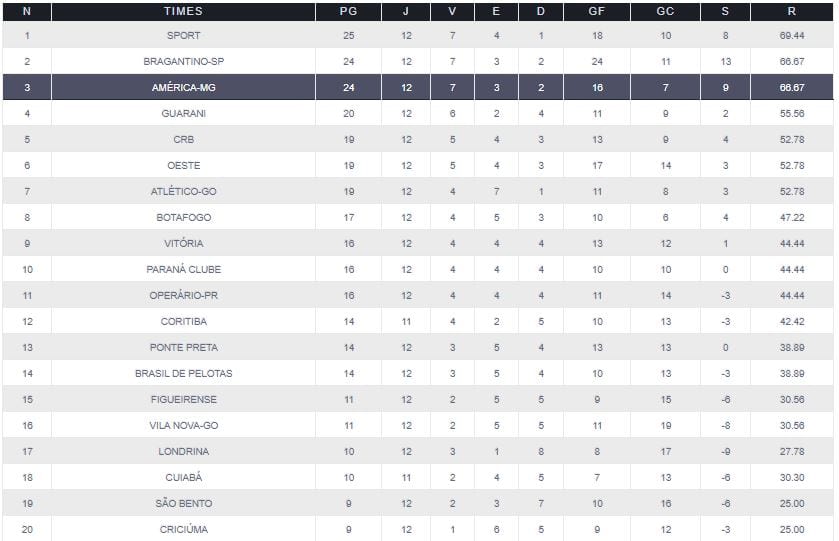Select the BRAGANTINO-SP team name
Viewport: 839px width, 541px height.
[x=184, y=62]
